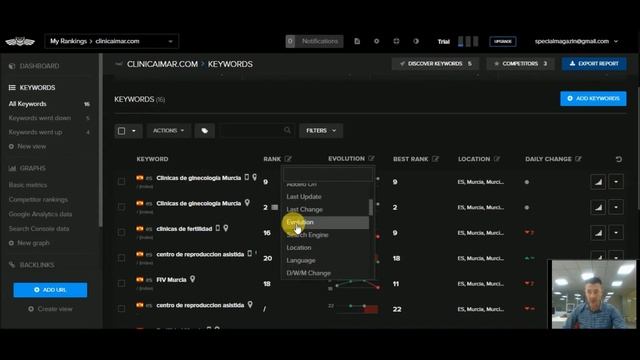Screen dimensions: 640x360
Task: Edit the EVOLUTION column header icon
Action: pyautogui.click(x=371, y=158)
